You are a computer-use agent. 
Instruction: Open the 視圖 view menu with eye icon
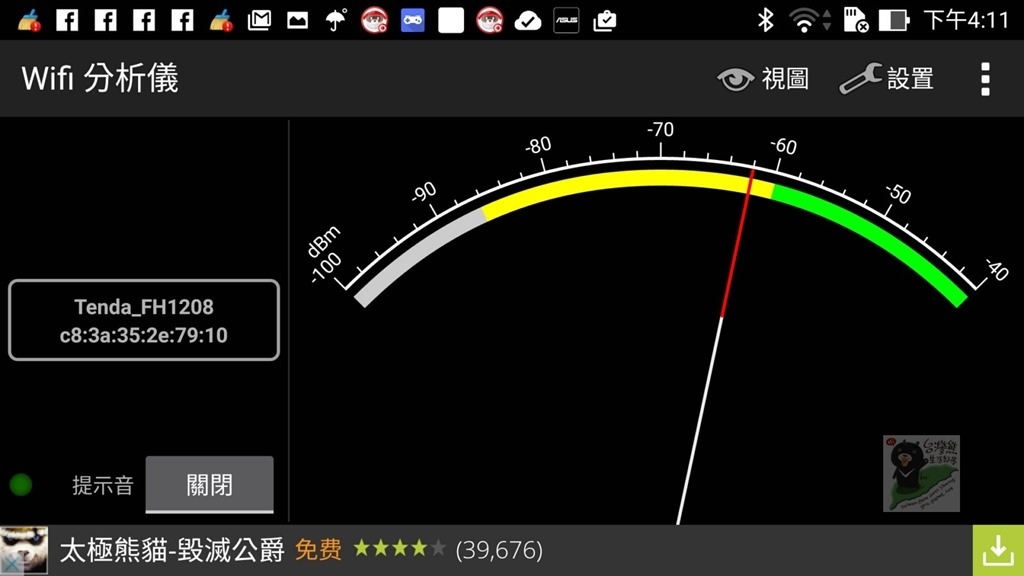(x=763, y=79)
